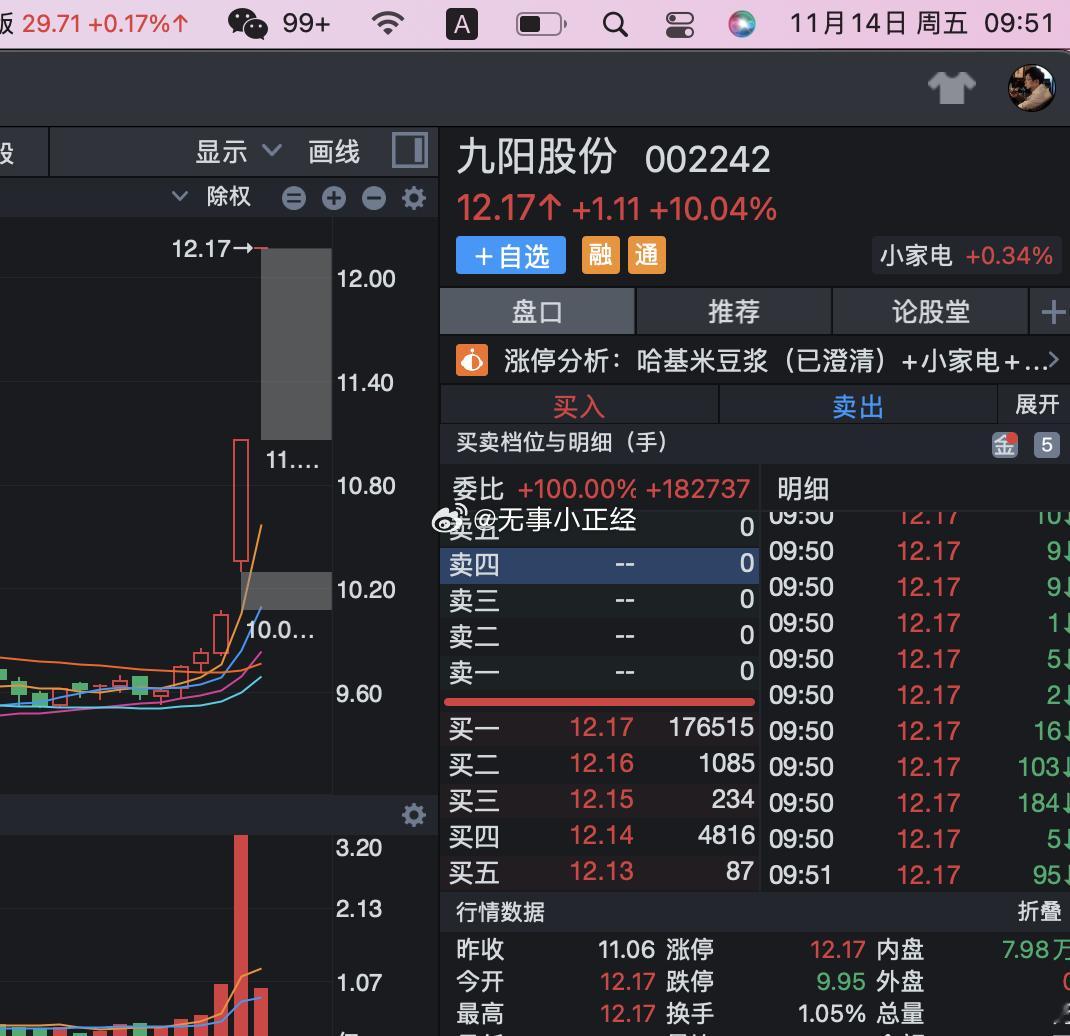This screenshot has width=1070, height=1036.
Task: Open the Level-2 金 quote icon
Action: 1005,444
